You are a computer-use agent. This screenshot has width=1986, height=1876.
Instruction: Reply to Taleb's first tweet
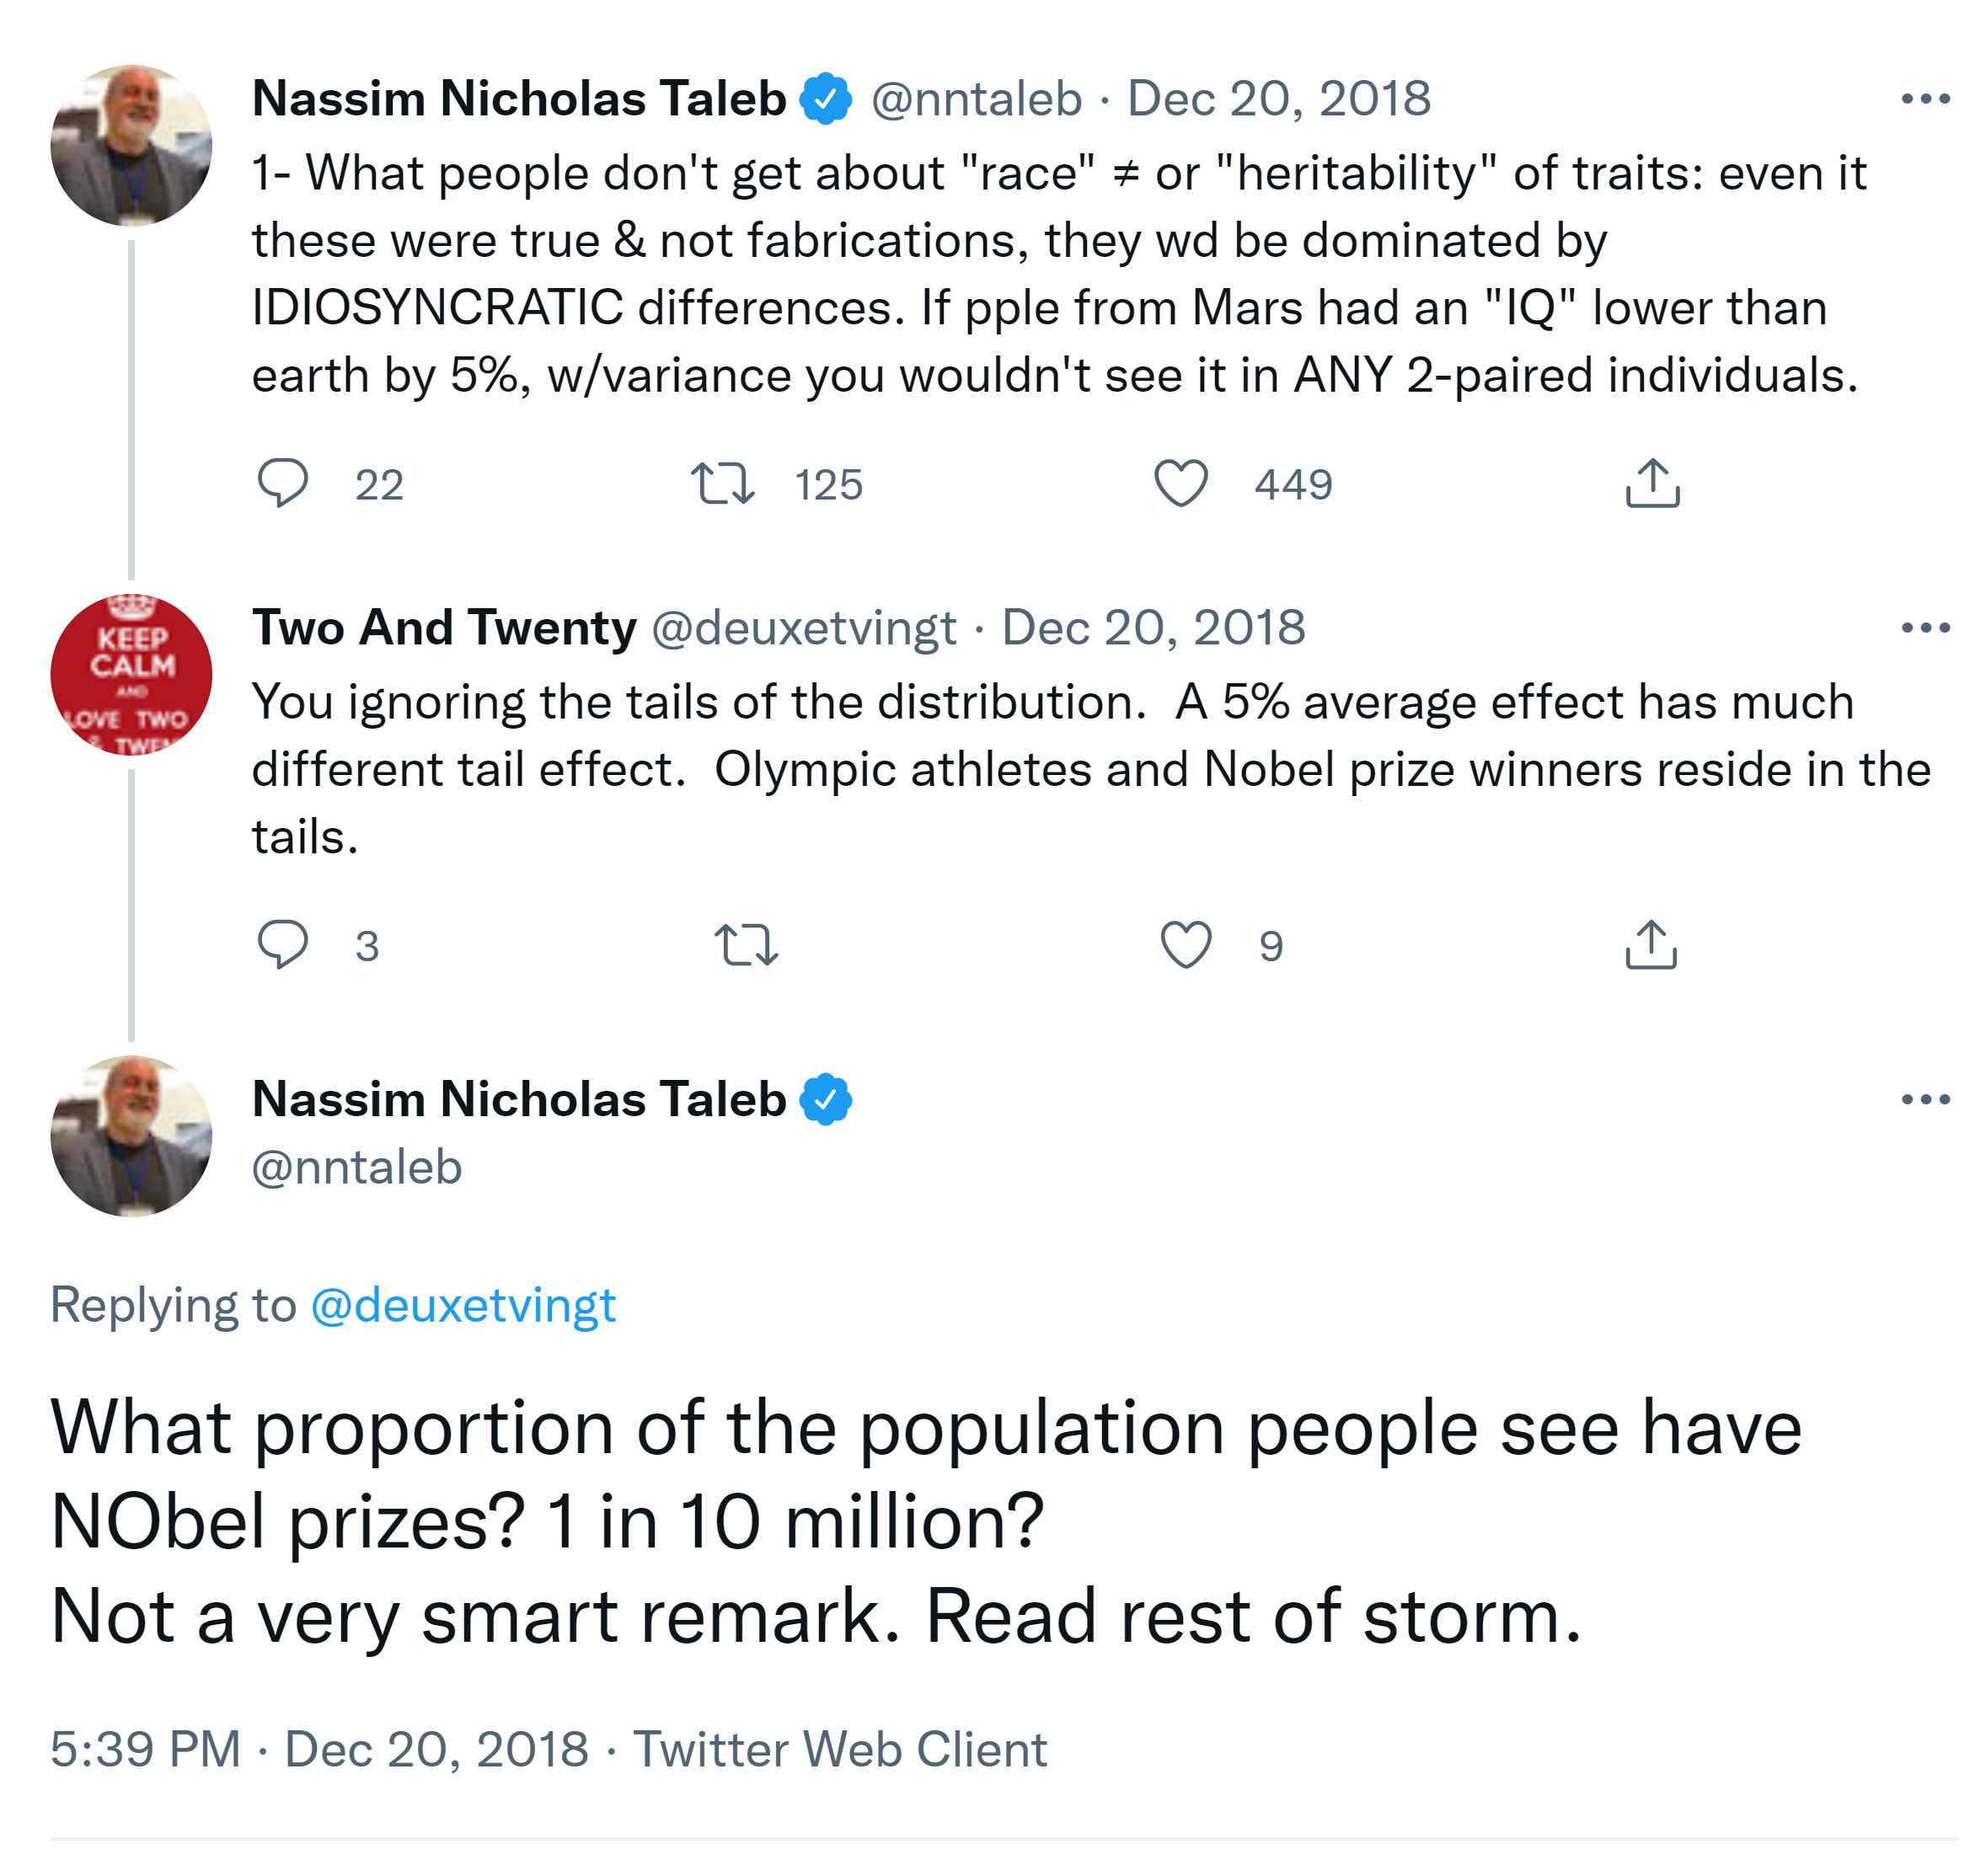pyautogui.click(x=283, y=484)
